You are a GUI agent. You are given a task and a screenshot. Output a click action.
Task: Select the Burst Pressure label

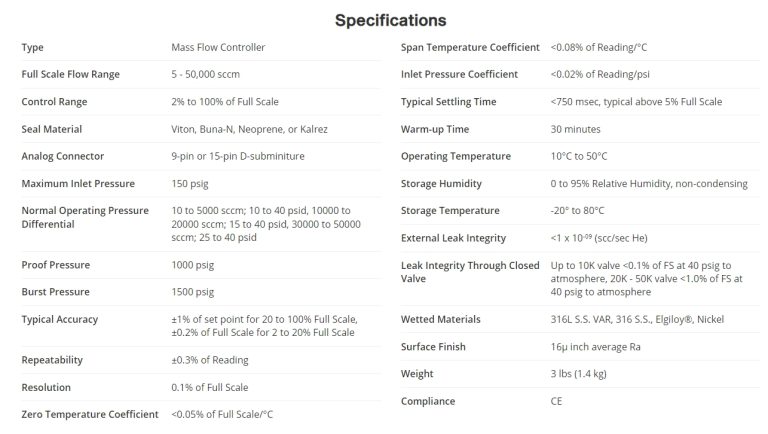56,292
